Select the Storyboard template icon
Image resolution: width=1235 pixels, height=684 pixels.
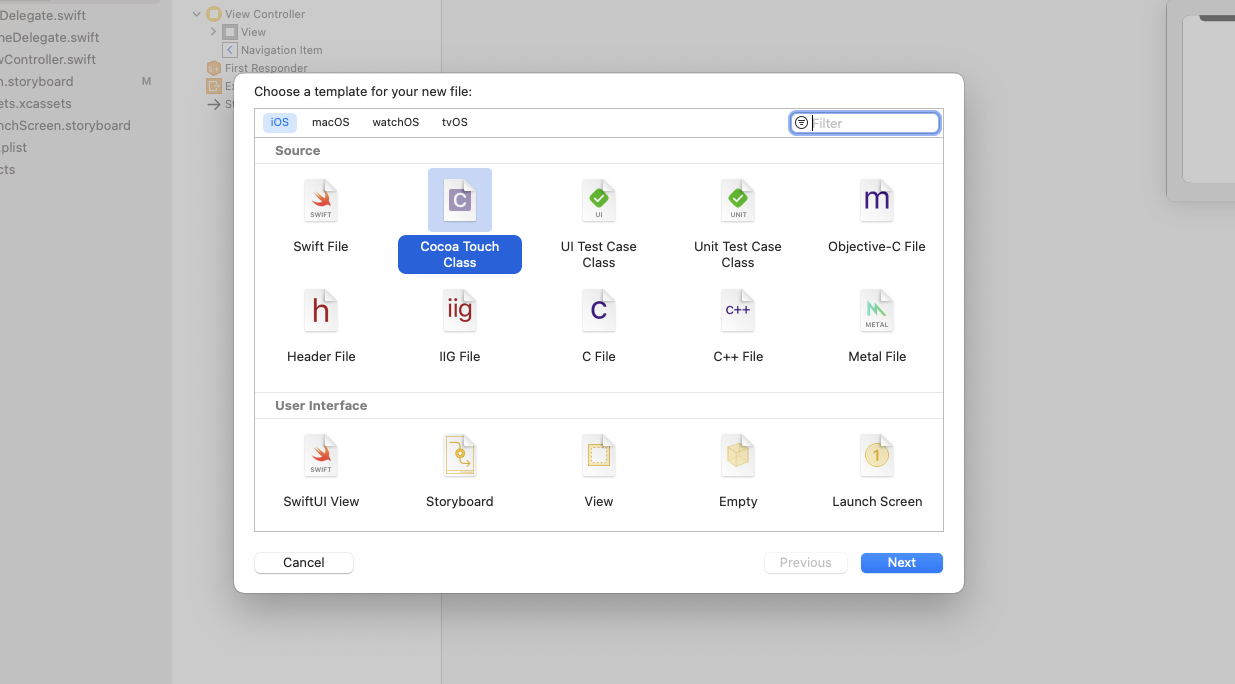(x=460, y=456)
